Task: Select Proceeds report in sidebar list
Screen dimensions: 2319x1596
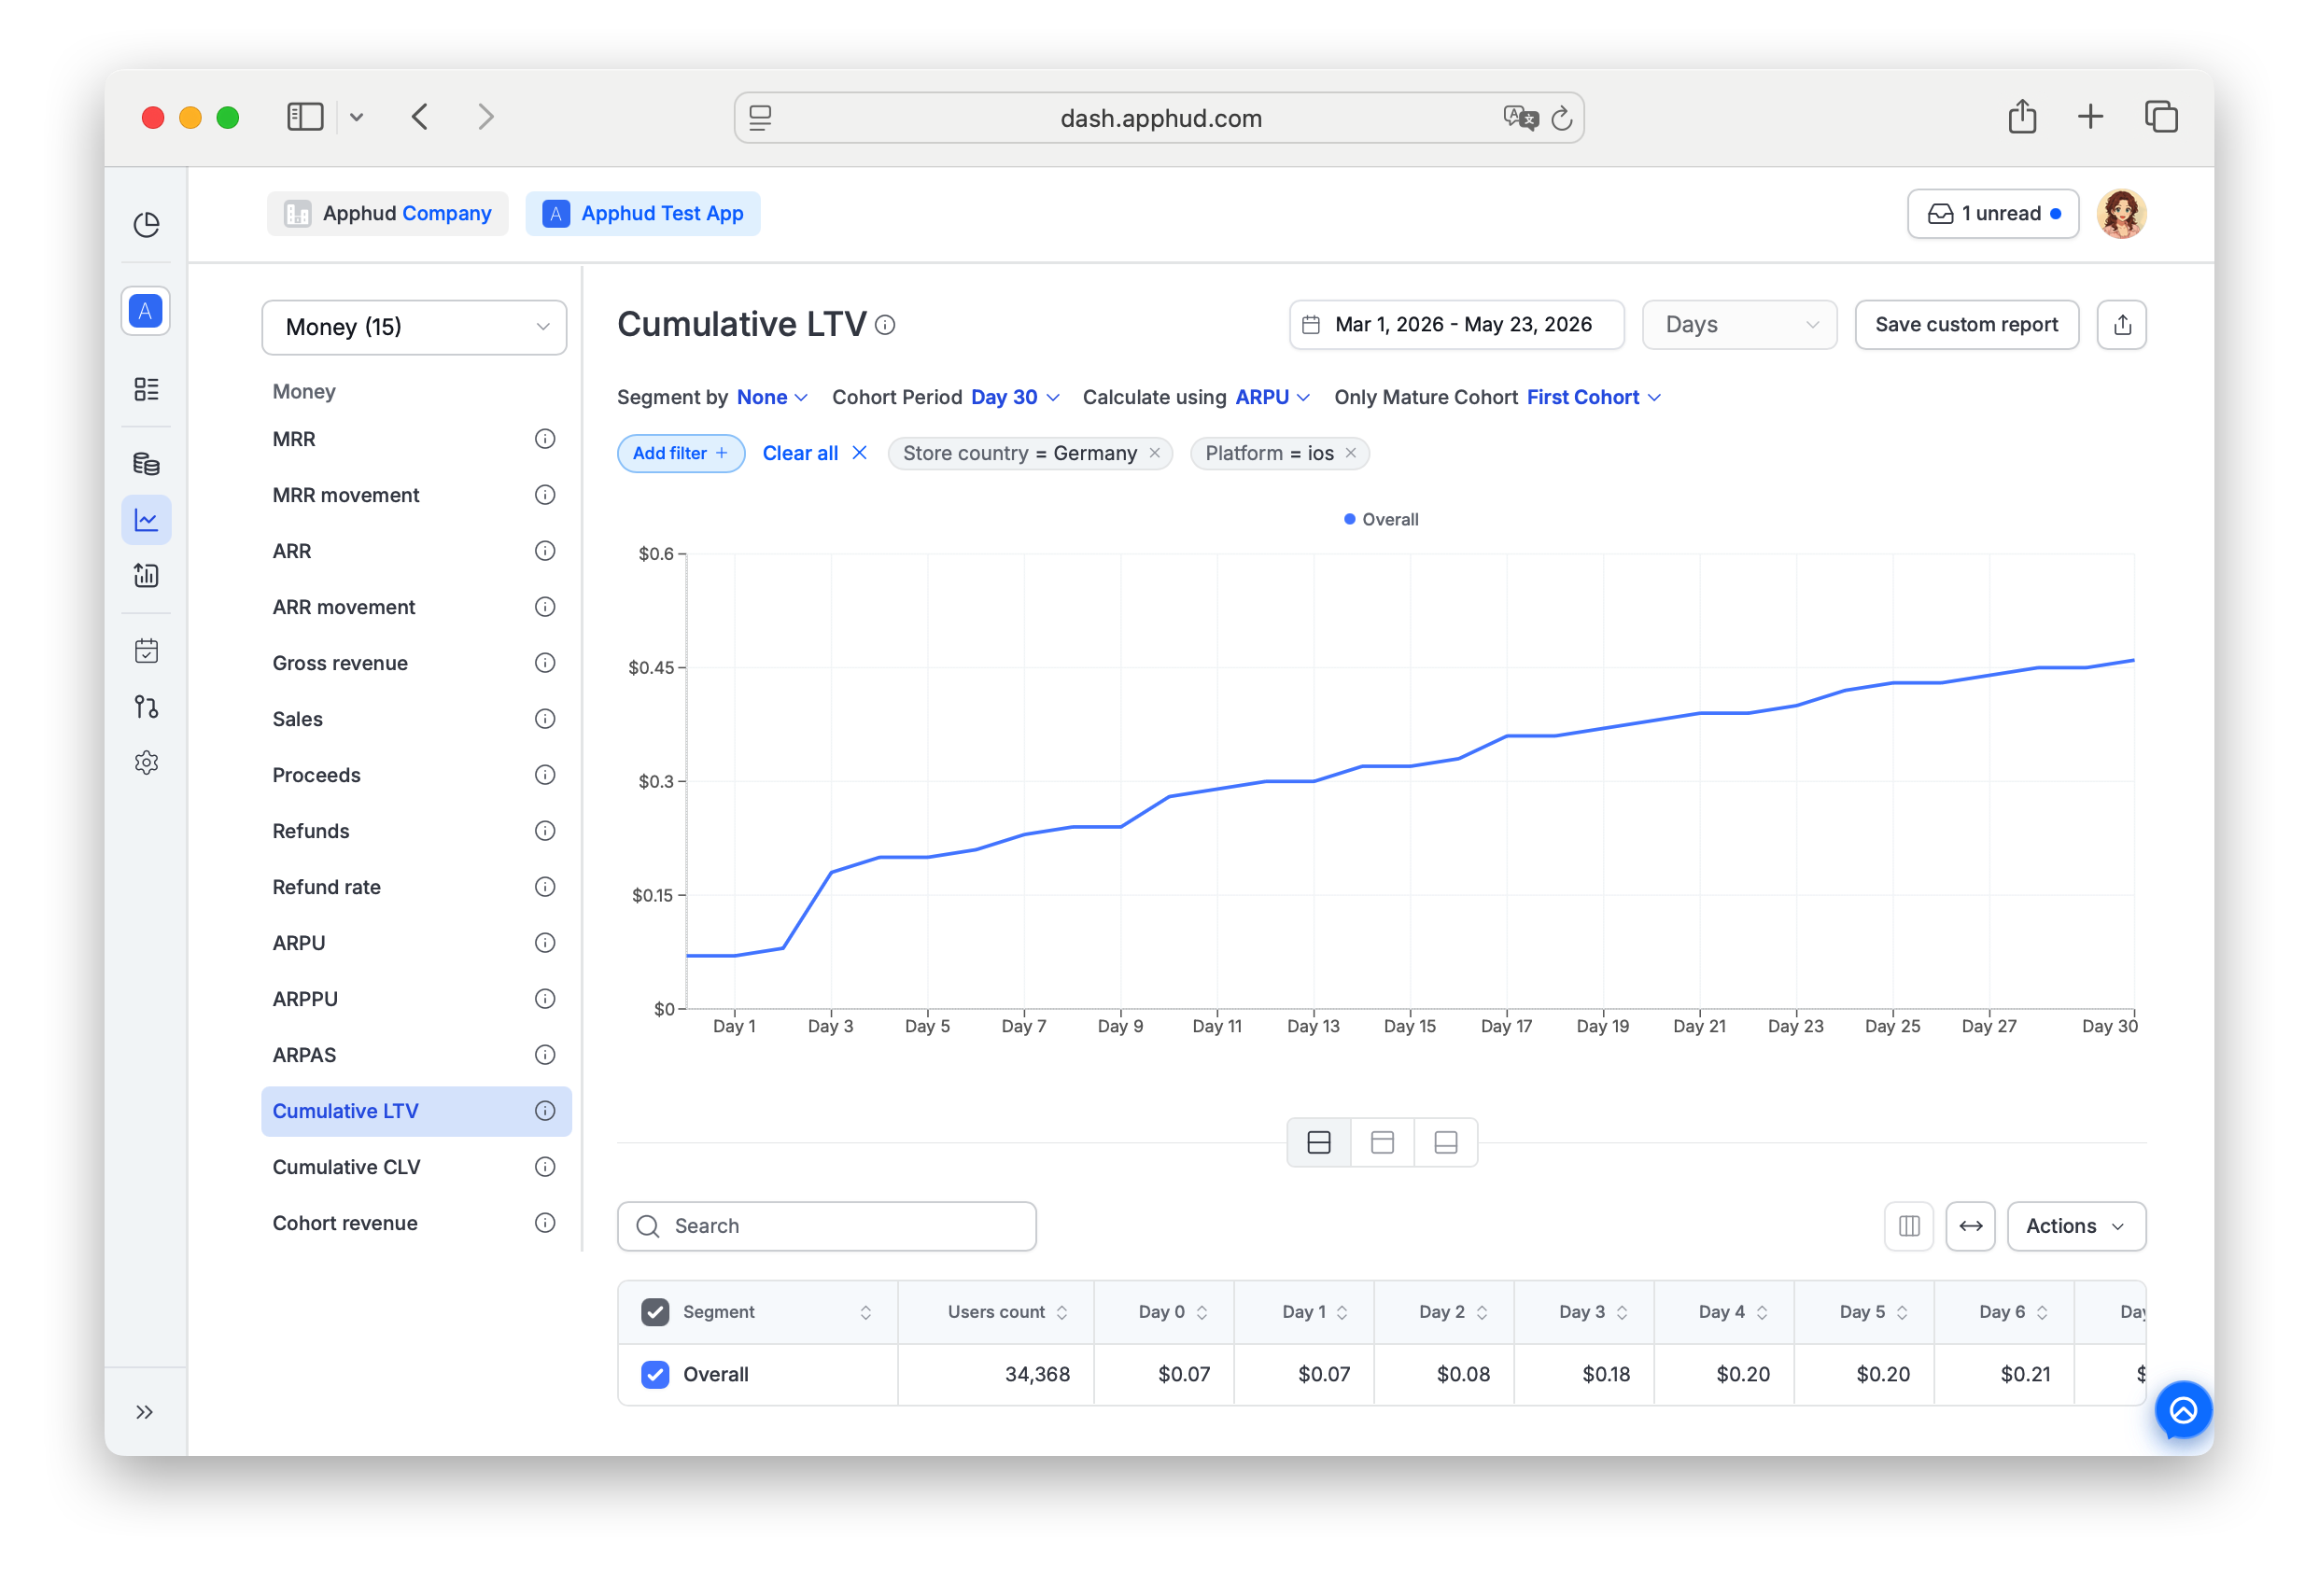Action: (316, 775)
